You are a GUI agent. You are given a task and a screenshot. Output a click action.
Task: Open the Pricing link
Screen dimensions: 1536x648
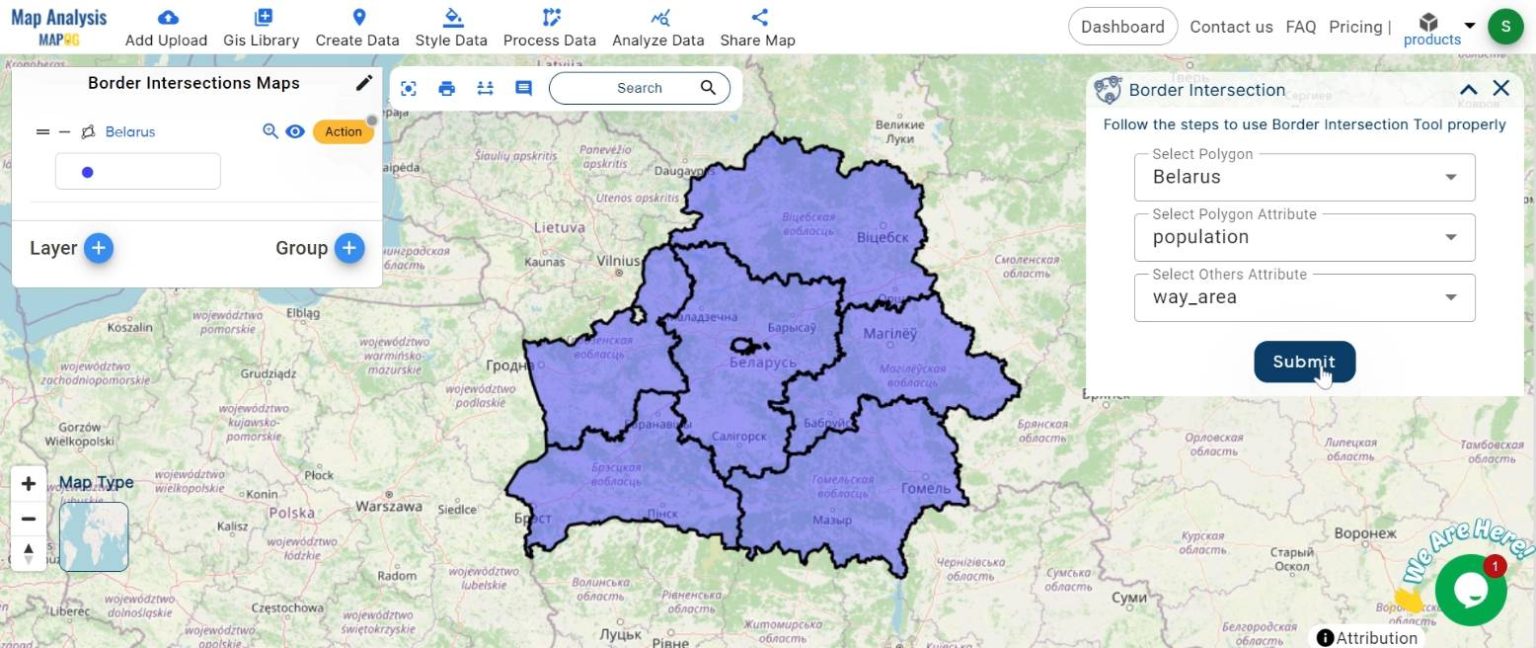coord(1355,27)
